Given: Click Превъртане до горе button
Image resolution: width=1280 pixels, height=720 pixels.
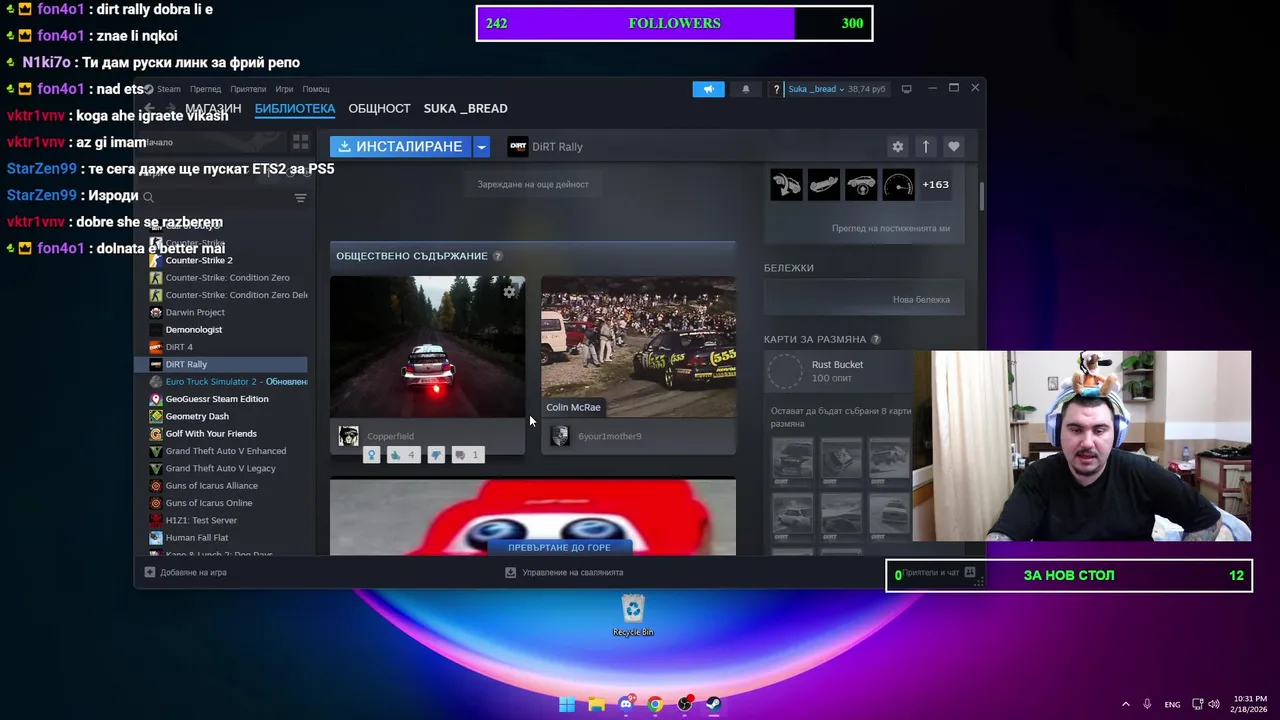Looking at the screenshot, I should pos(559,547).
